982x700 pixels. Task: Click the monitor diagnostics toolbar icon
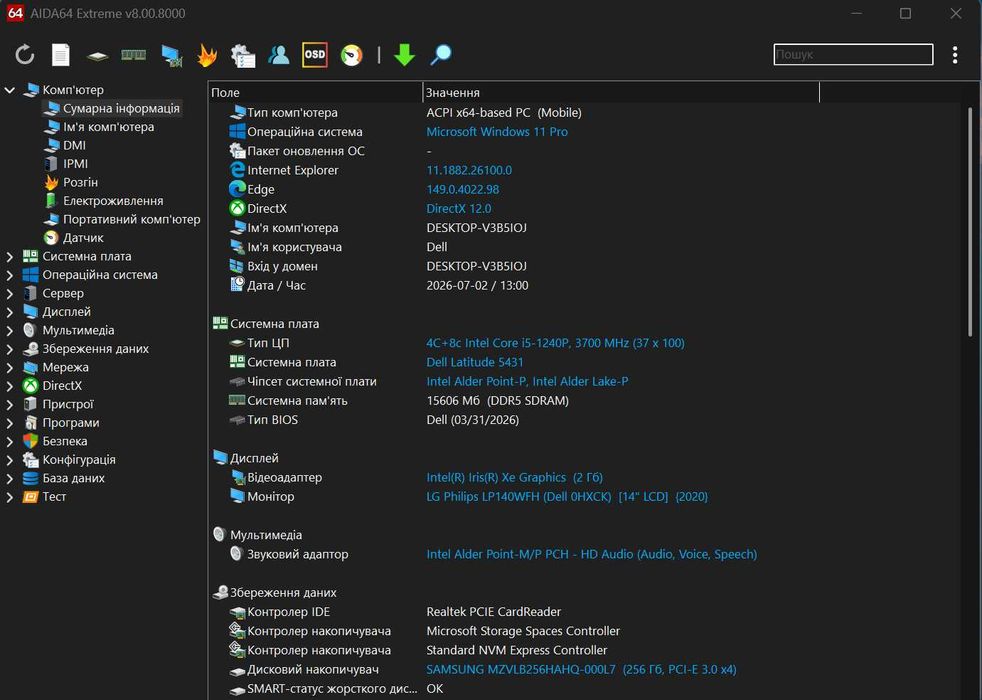[x=171, y=55]
